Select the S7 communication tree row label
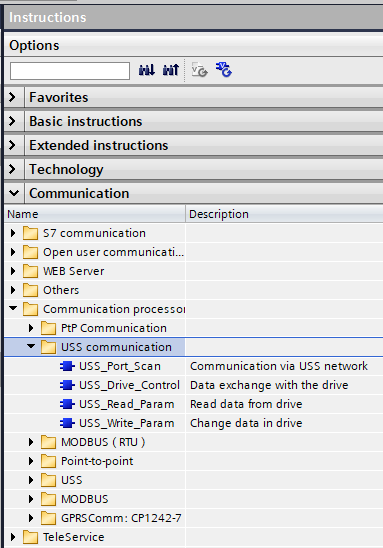 tap(94, 233)
